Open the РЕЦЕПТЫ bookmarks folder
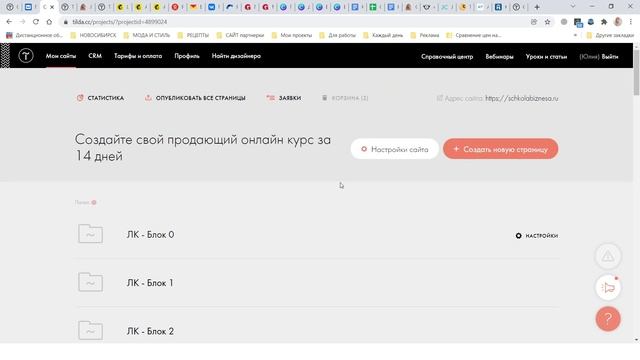 pos(193,35)
